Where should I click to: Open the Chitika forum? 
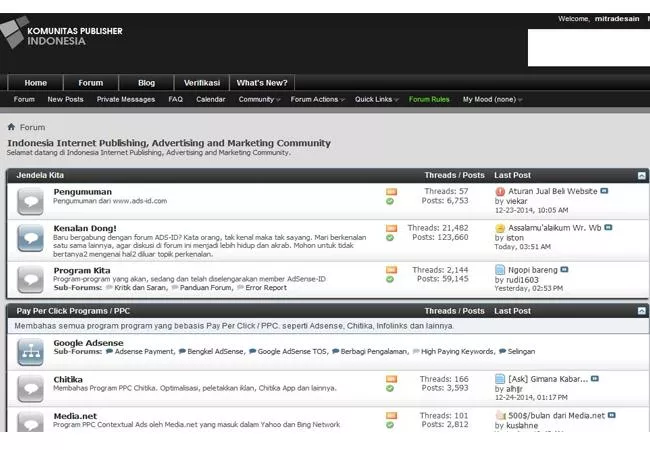tap(68, 380)
